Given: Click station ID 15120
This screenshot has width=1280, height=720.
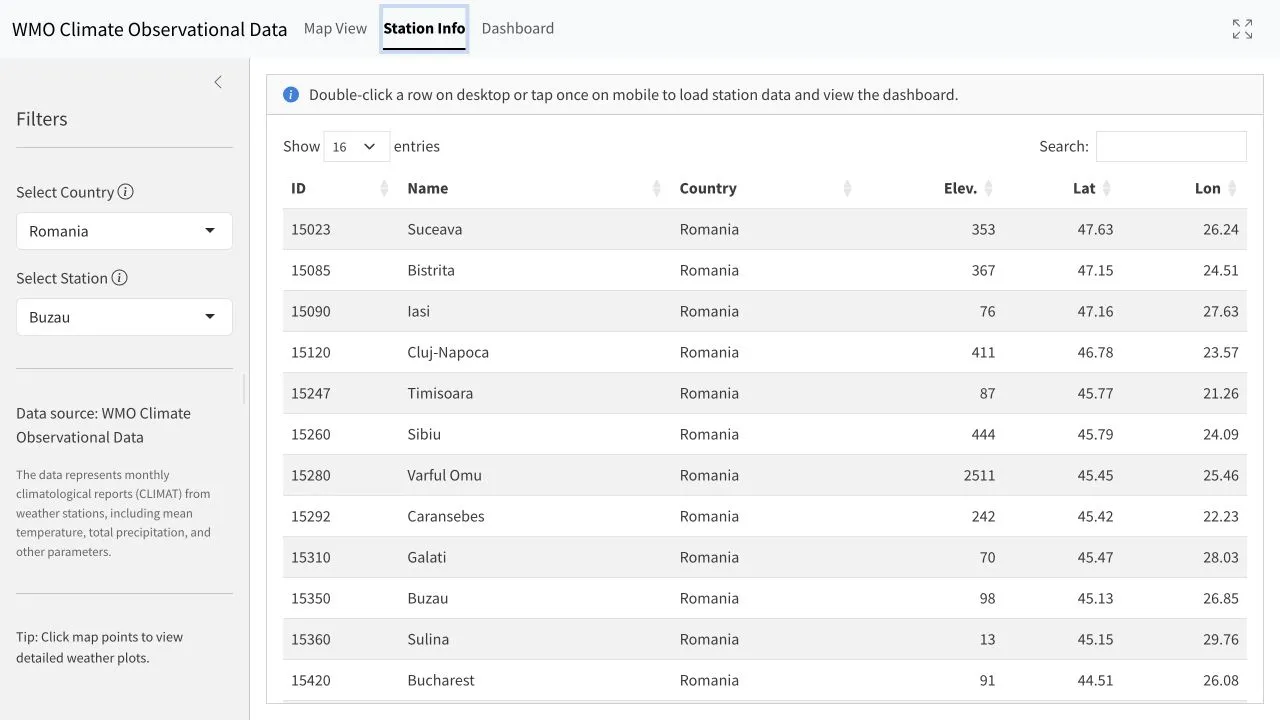Looking at the screenshot, I should (x=311, y=352).
